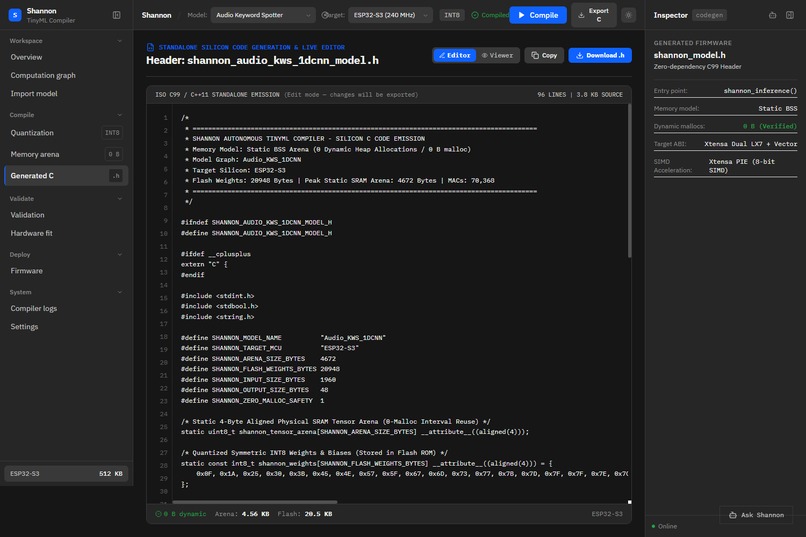Open the Model dropdown Audio Keyword Spotter
This screenshot has width=806, height=537.
(x=263, y=15)
